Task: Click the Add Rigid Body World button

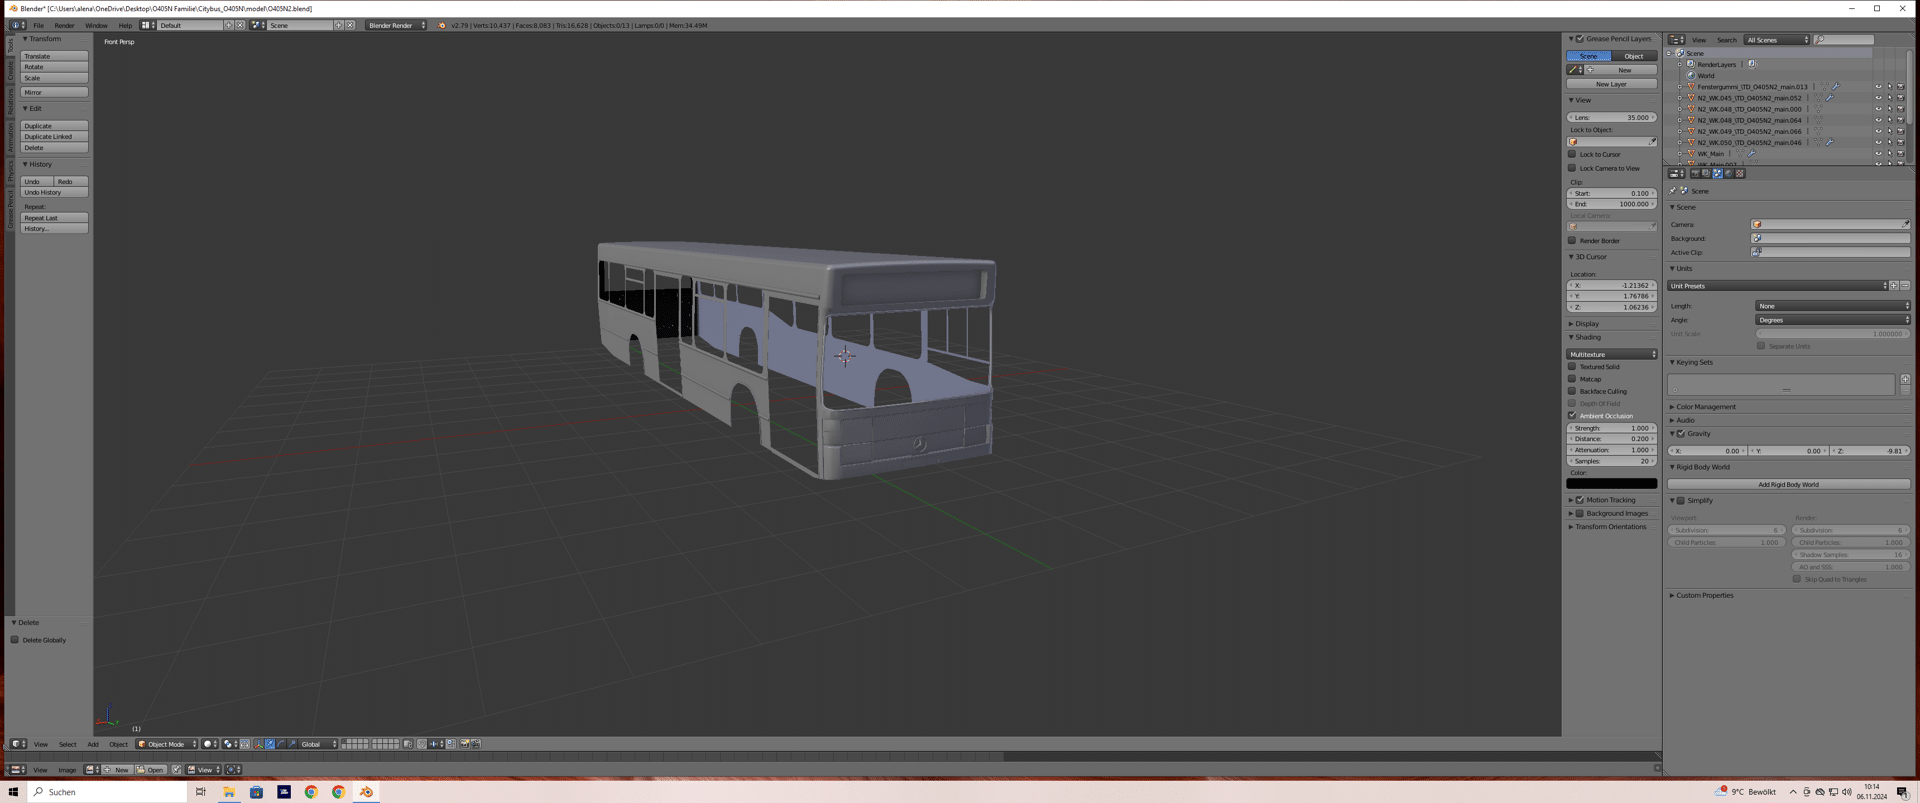Action: pos(1787,484)
